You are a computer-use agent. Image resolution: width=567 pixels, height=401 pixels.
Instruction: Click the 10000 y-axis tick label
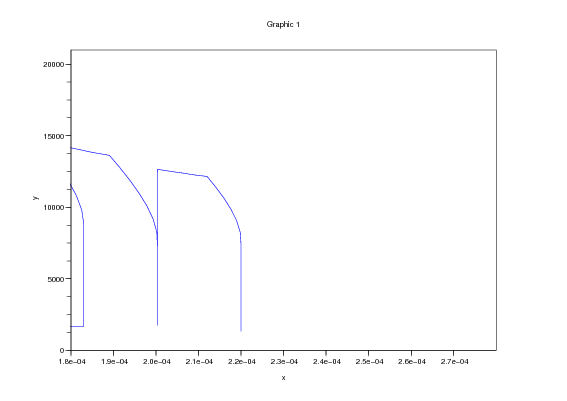tap(54, 207)
